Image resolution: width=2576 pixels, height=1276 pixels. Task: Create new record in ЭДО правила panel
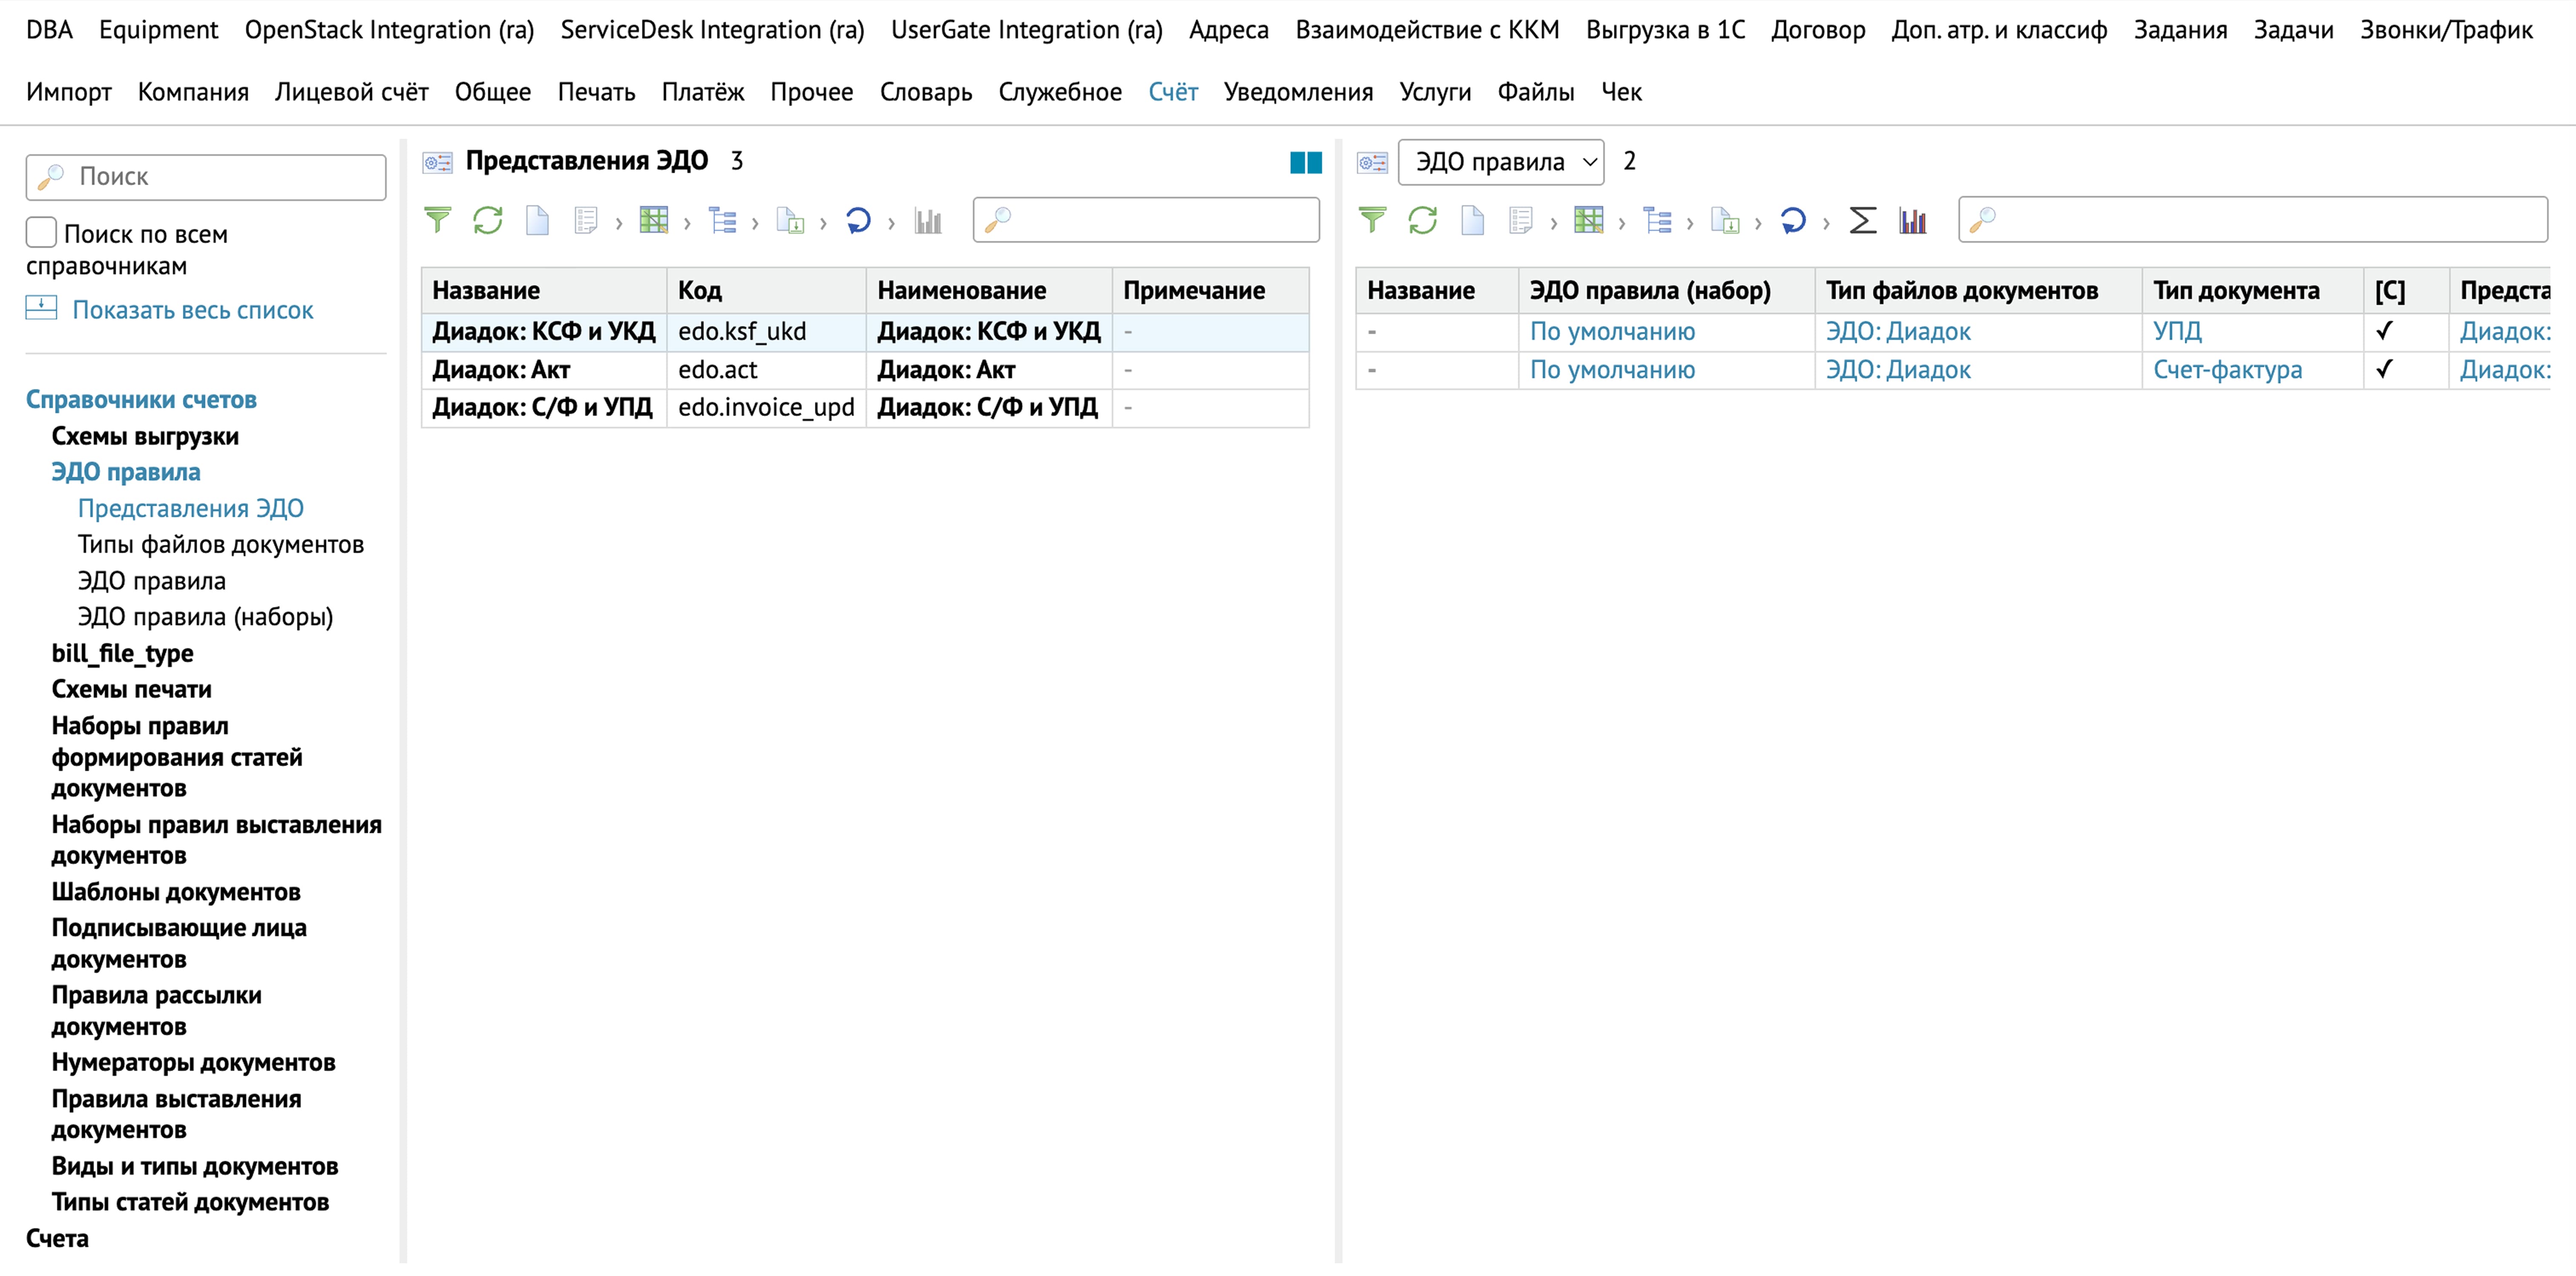click(x=1472, y=220)
